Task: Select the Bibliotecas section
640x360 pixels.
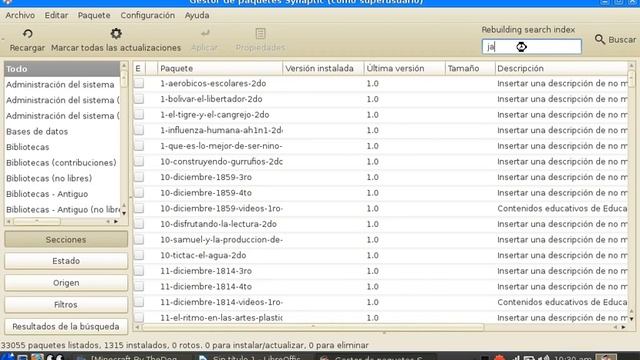Action: coord(62,147)
